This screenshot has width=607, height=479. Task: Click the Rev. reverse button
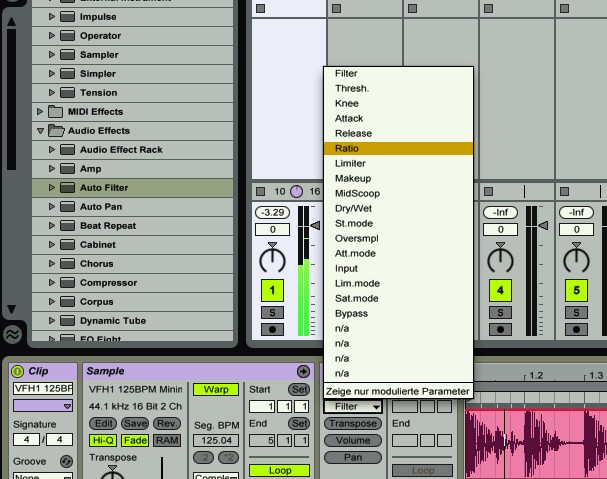point(167,423)
